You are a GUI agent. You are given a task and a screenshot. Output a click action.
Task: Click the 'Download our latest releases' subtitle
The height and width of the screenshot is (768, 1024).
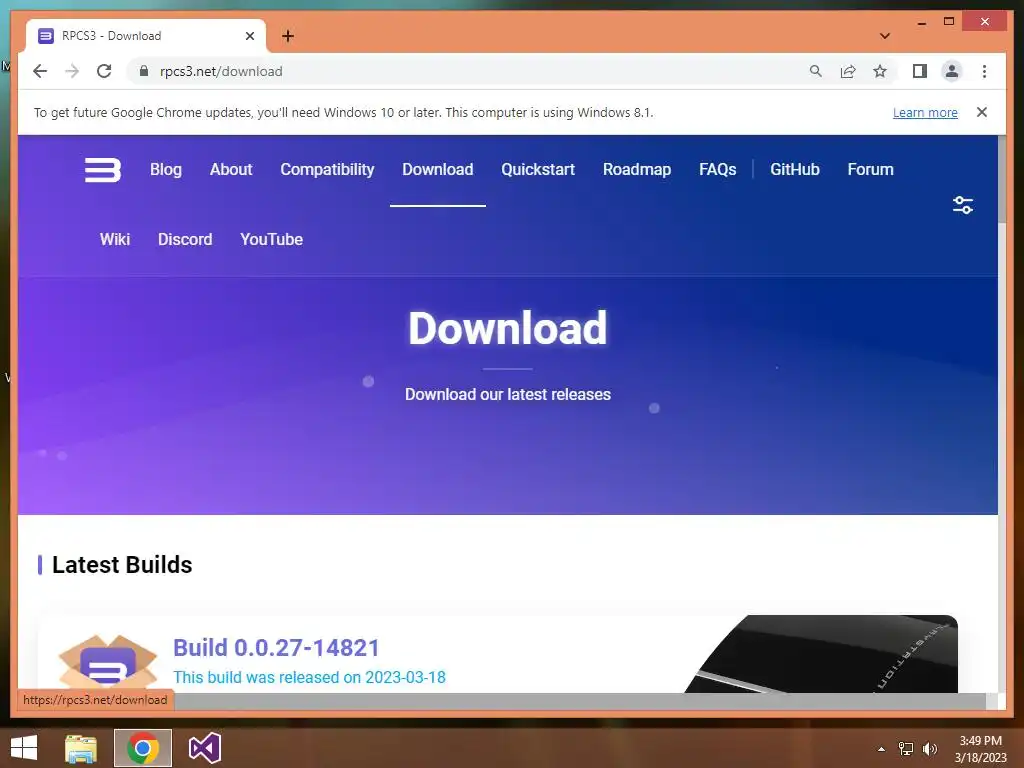(508, 394)
